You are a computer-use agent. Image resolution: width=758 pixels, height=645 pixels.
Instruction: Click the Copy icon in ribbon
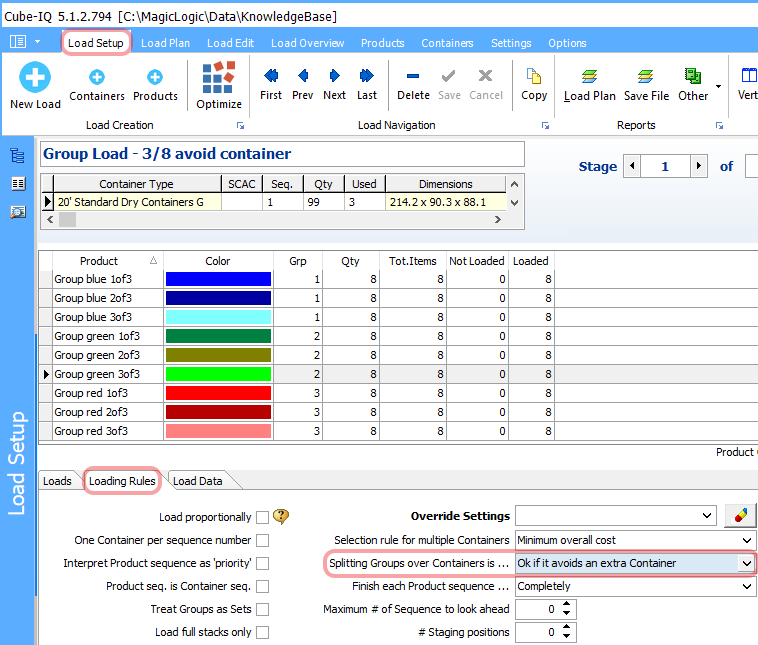click(x=534, y=76)
